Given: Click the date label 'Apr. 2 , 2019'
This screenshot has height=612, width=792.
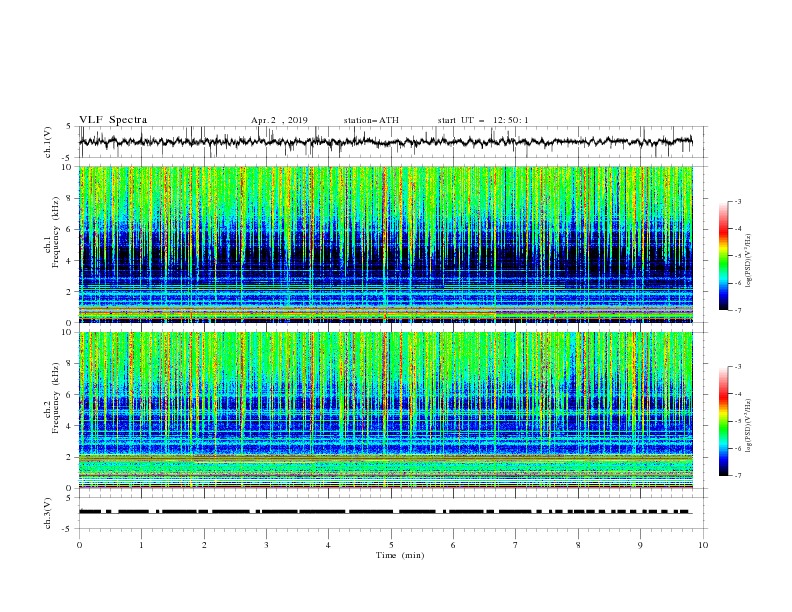Looking at the screenshot, I should click(279, 120).
